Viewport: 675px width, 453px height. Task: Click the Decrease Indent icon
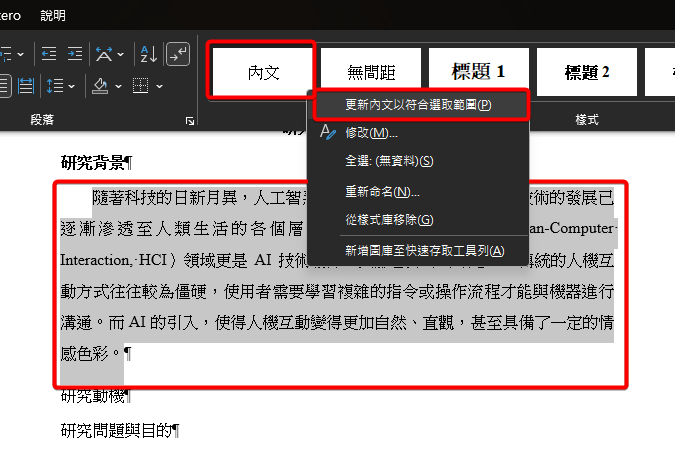(47, 54)
